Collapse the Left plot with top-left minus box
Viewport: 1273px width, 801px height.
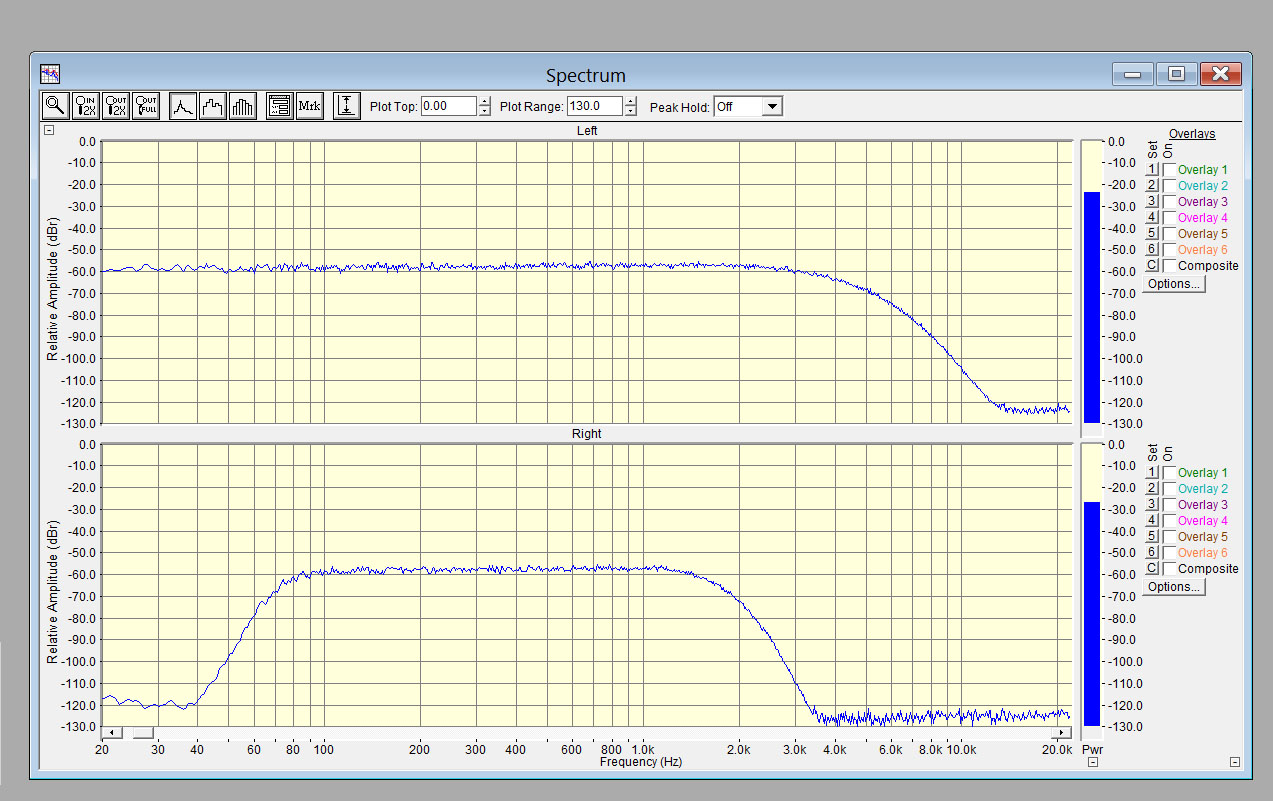(48, 130)
